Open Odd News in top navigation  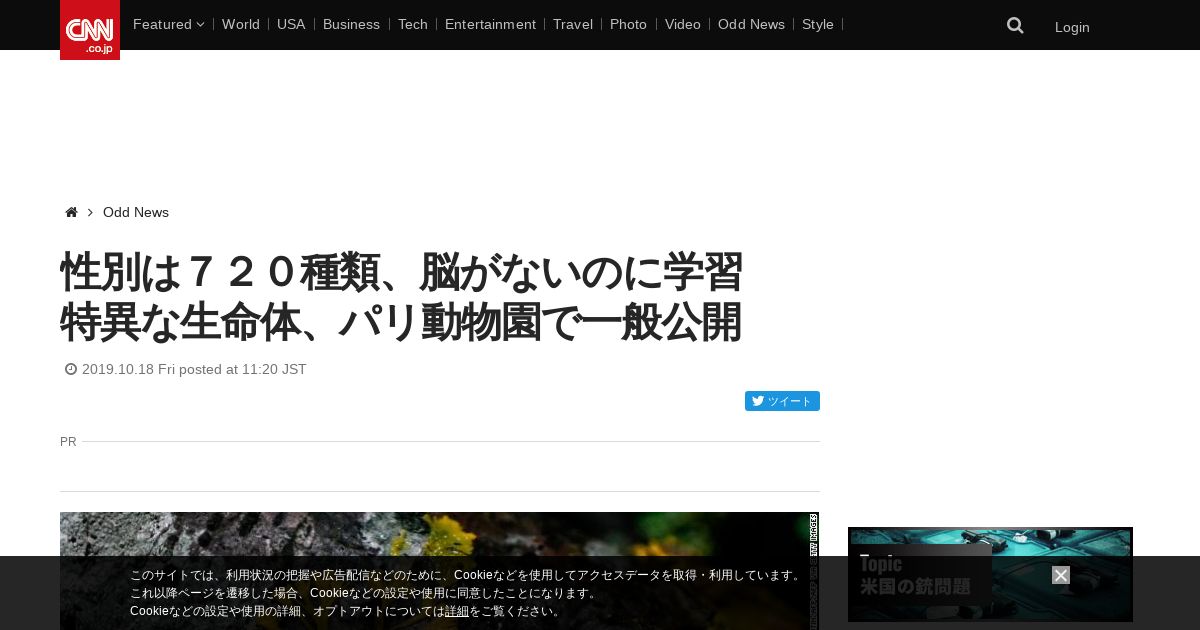tap(751, 24)
